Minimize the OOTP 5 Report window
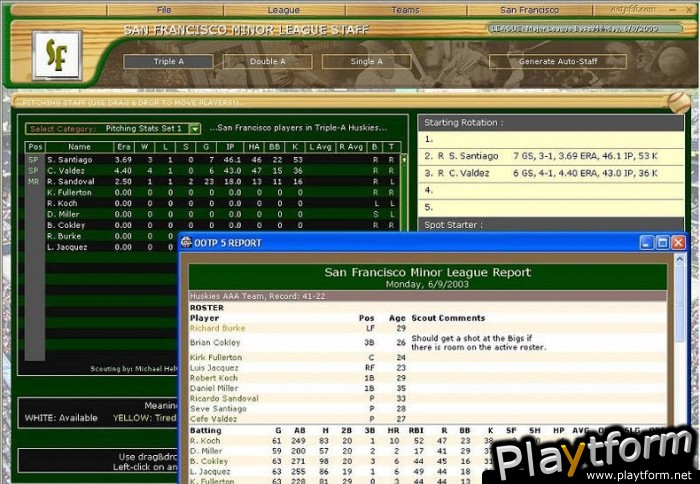 coord(646,243)
